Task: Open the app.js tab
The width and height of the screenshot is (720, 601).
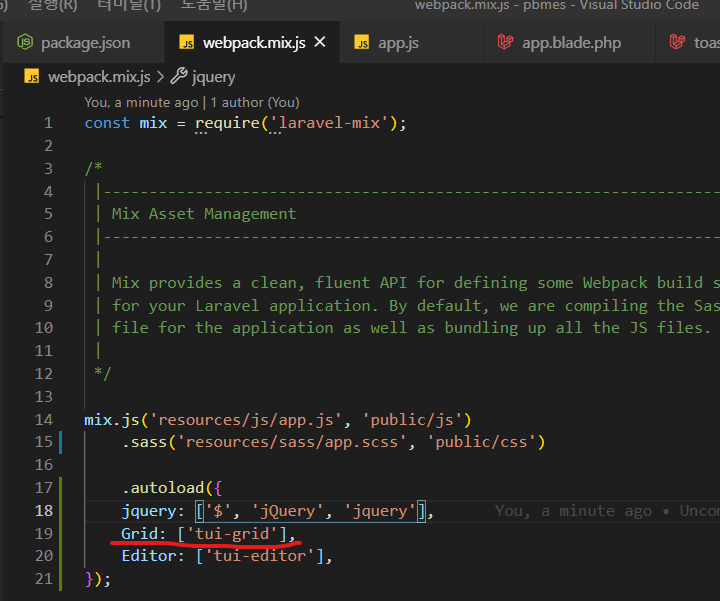Action: [x=411, y=43]
